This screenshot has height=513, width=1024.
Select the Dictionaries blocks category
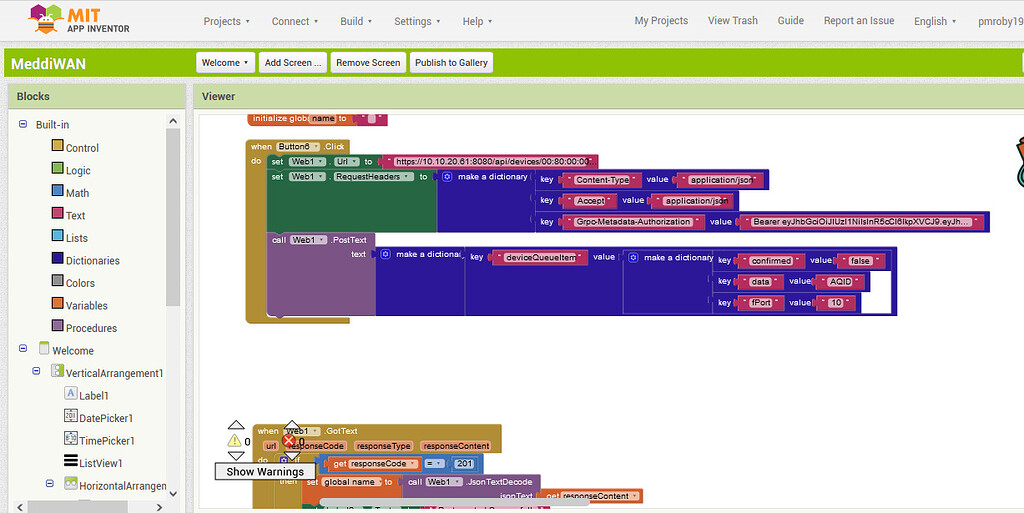[92, 260]
